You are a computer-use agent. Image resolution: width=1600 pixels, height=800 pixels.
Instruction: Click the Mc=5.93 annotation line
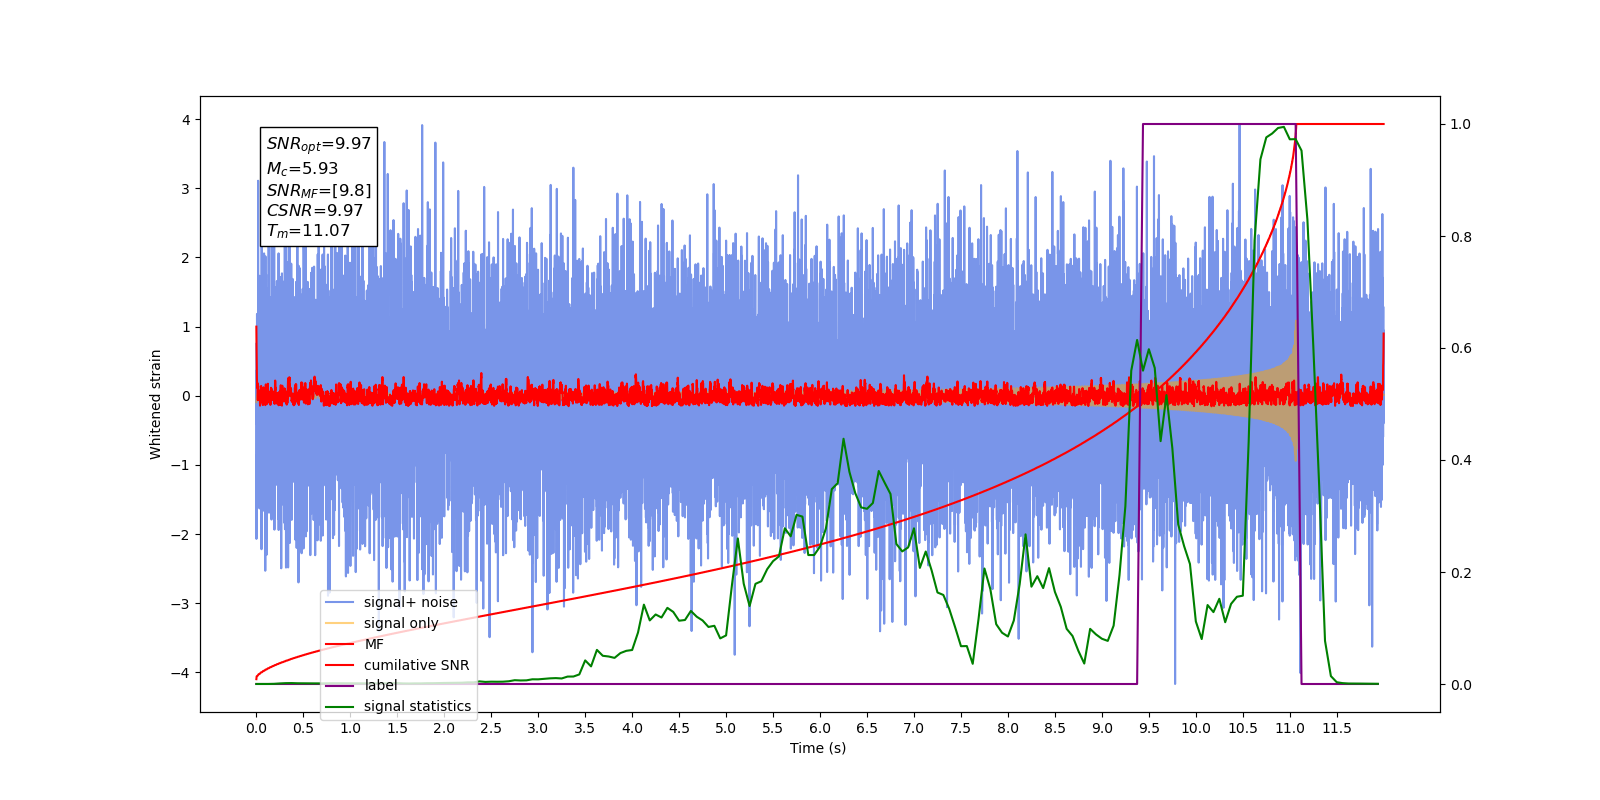302,169
